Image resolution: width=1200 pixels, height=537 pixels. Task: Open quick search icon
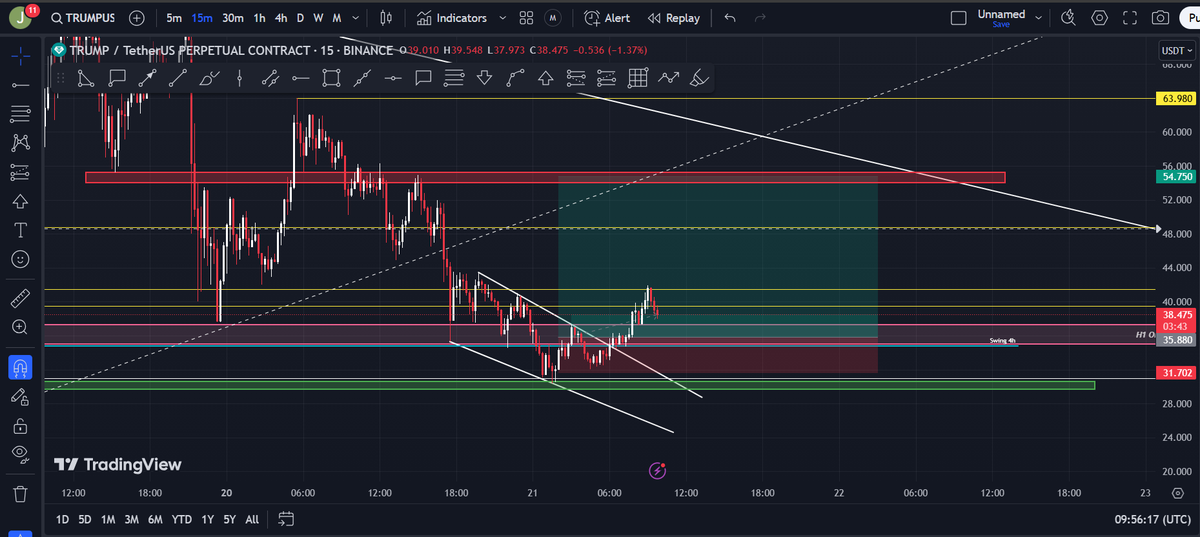[x=1069, y=18]
